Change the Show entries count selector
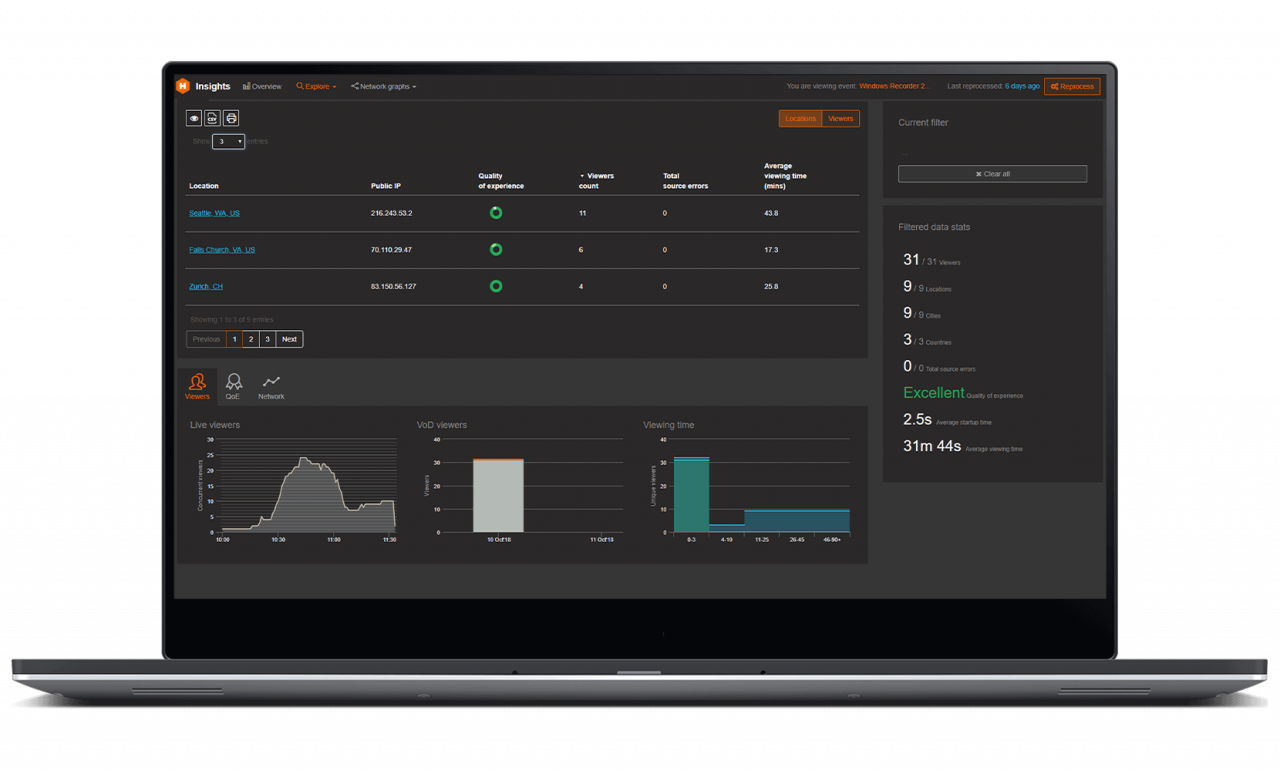The height and width of the screenshot is (771, 1280). tap(228, 141)
